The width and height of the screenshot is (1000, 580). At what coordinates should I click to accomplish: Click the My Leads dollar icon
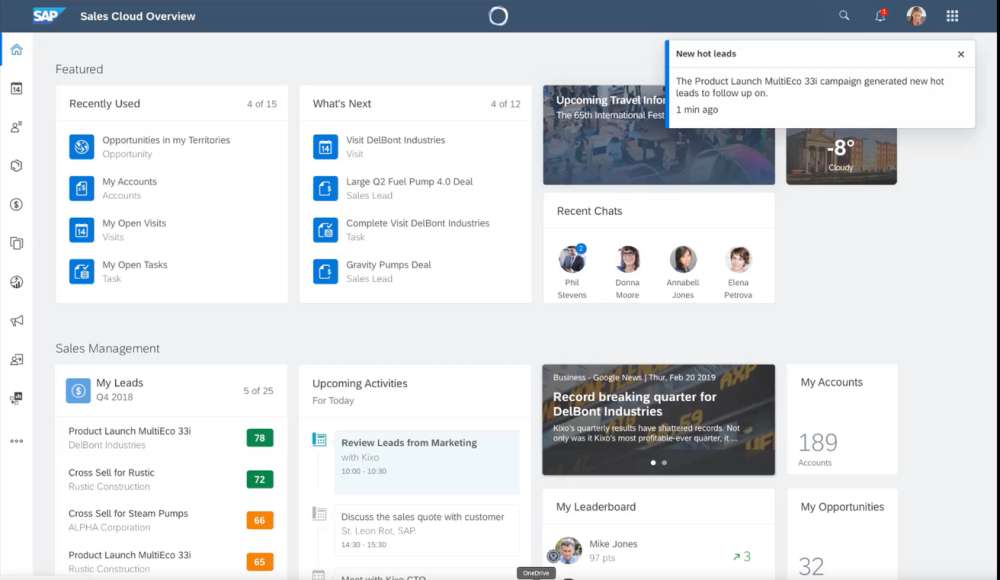point(78,390)
